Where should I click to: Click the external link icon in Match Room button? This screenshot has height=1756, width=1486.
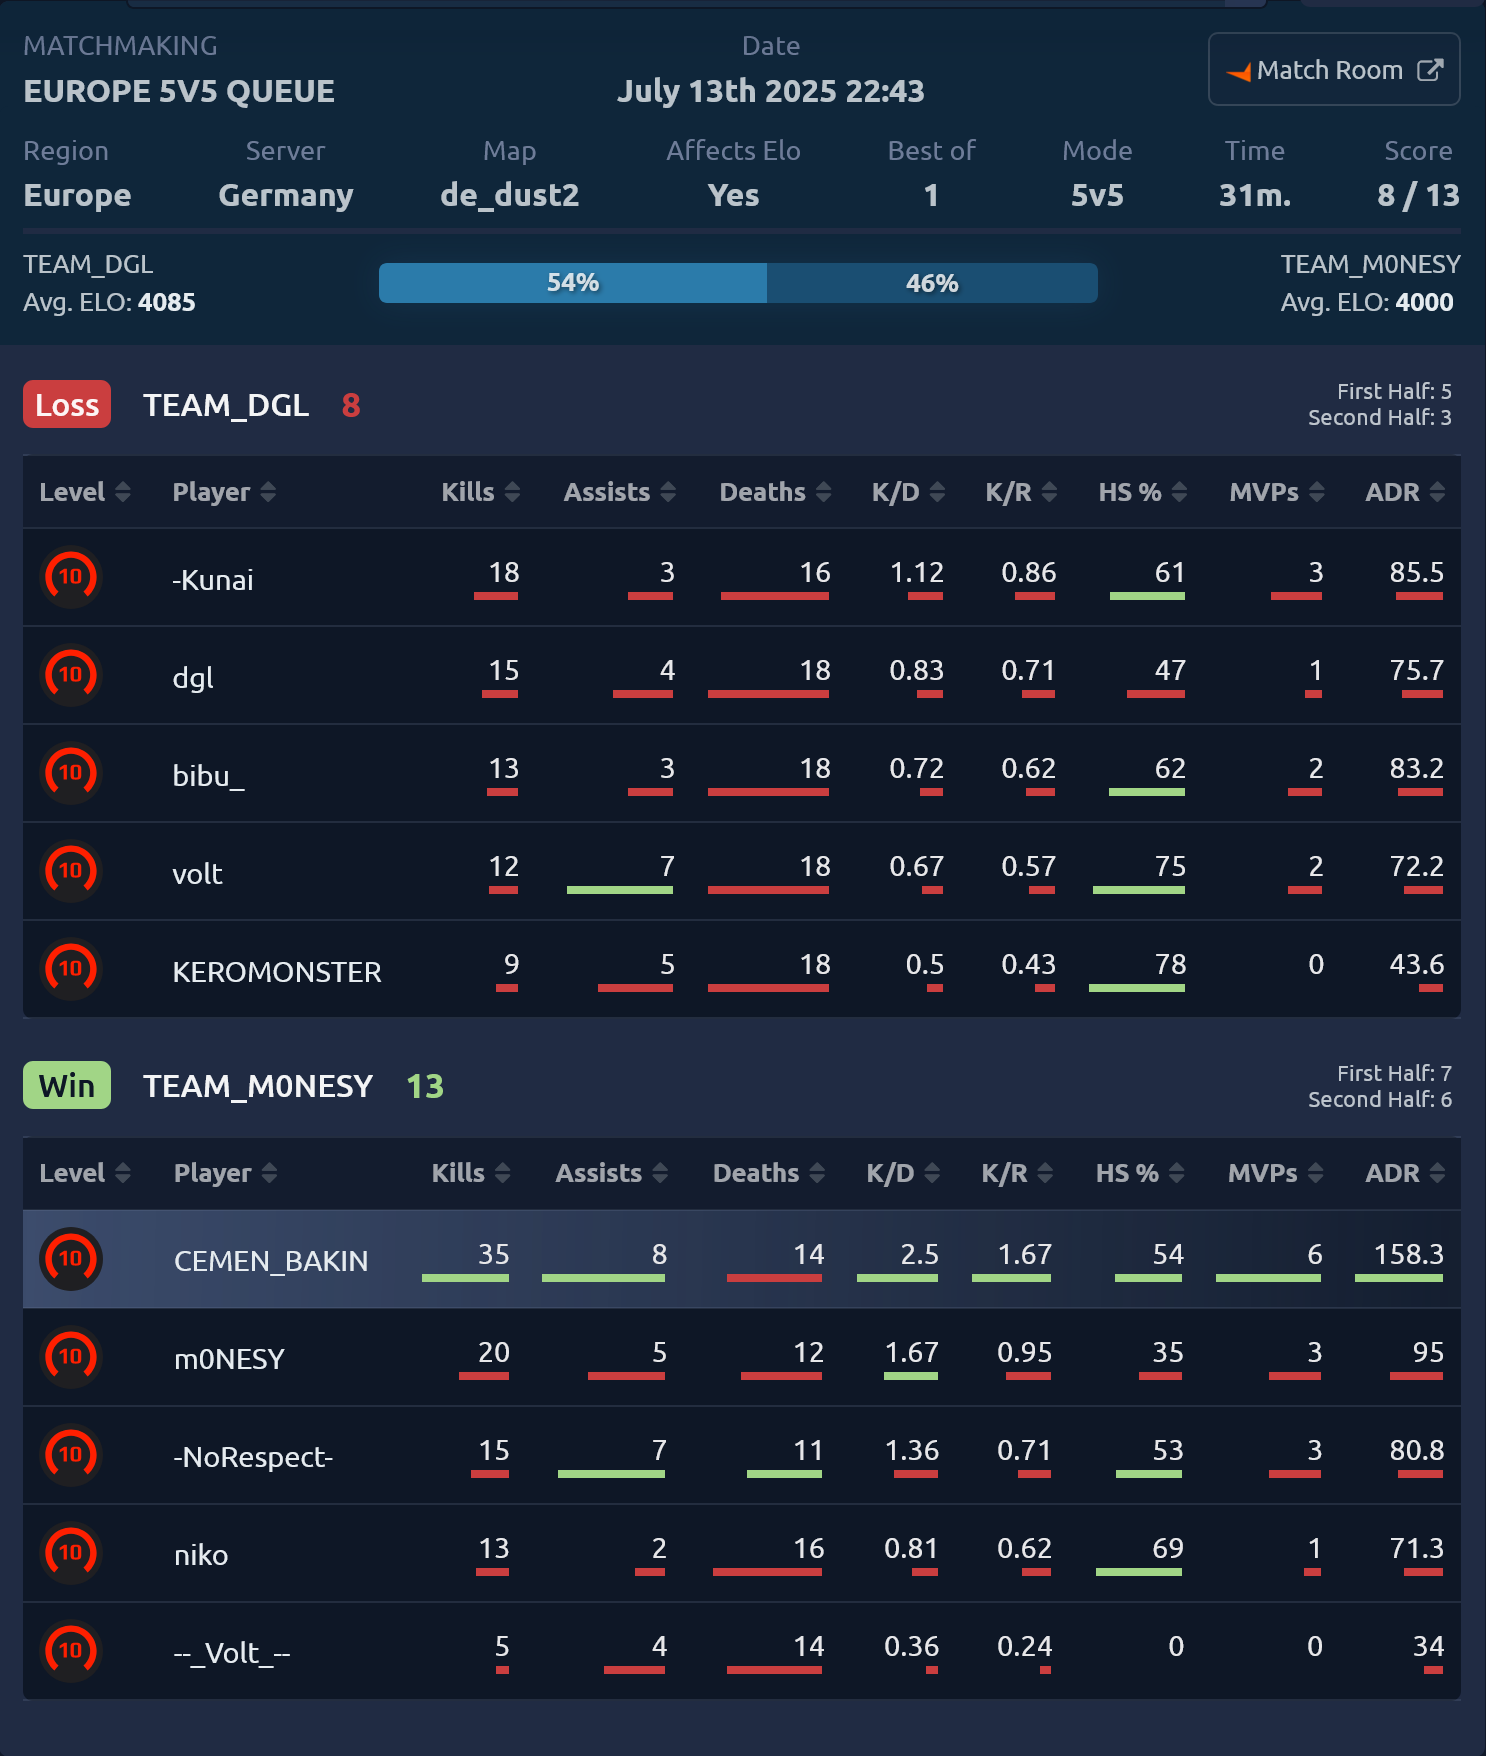coord(1430,69)
